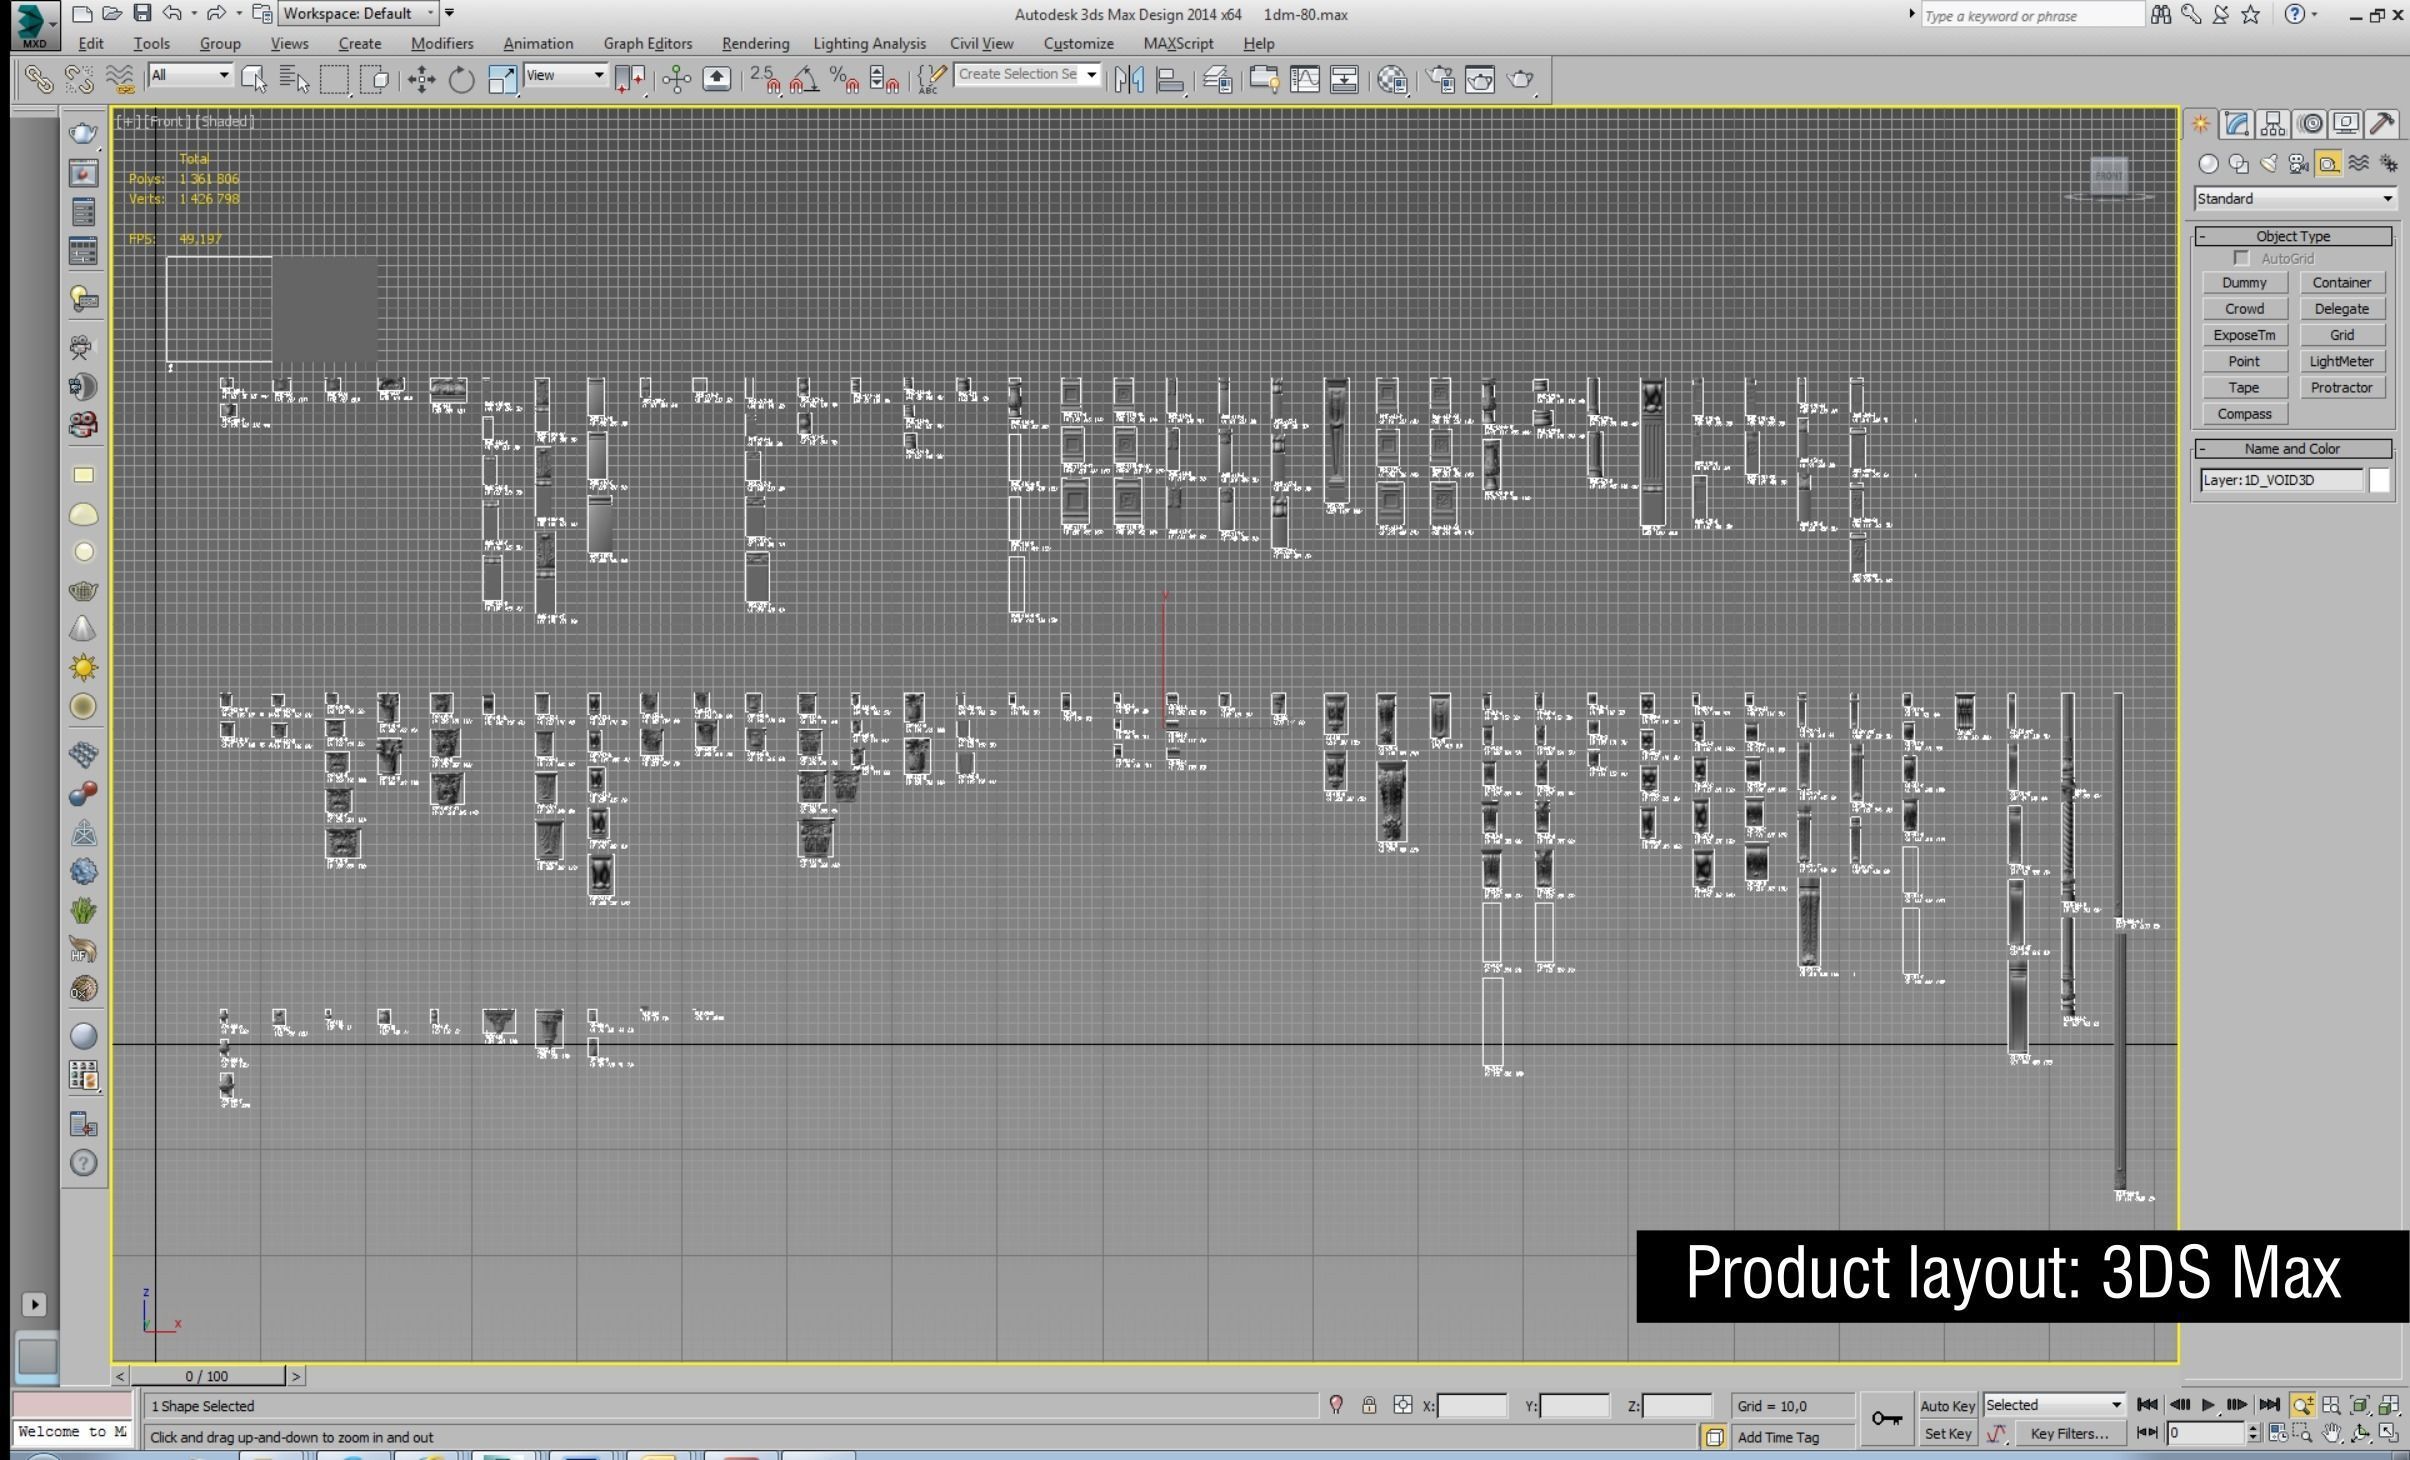Activate the Mirror tool icon
Image resolution: width=2410 pixels, height=1460 pixels.
click(x=1128, y=80)
